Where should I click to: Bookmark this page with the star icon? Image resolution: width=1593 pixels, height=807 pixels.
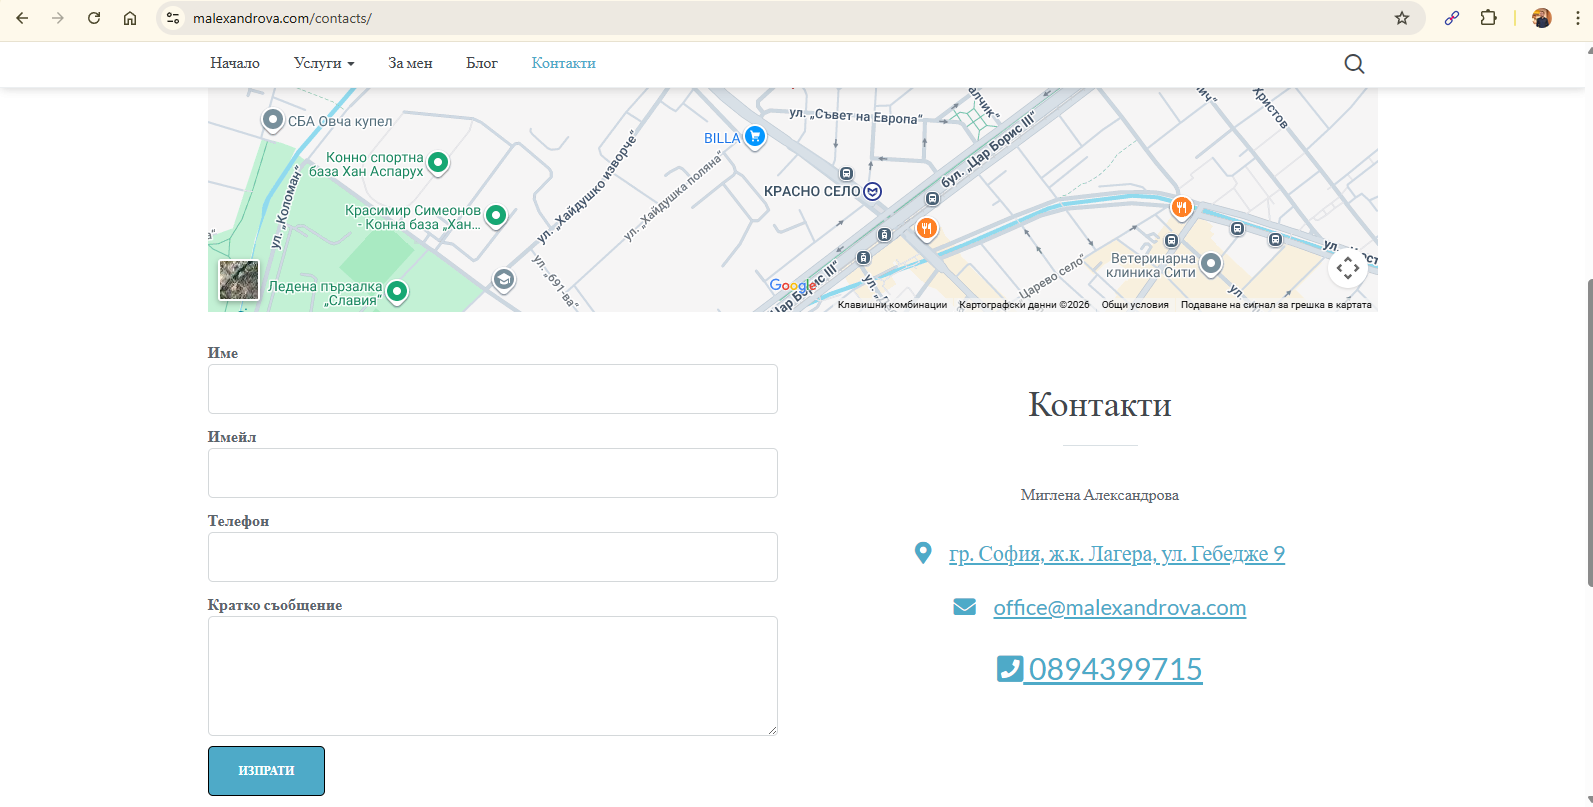click(x=1402, y=18)
